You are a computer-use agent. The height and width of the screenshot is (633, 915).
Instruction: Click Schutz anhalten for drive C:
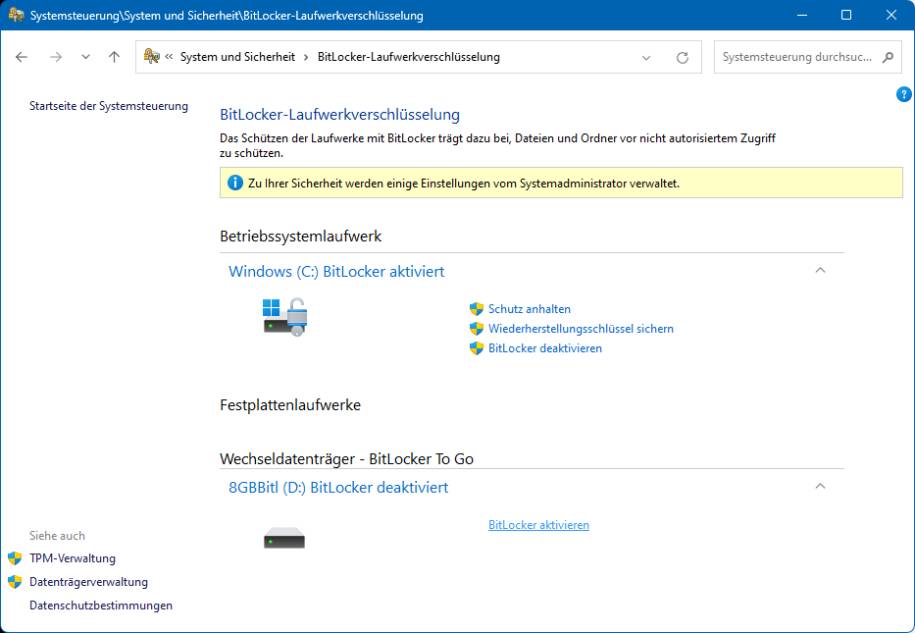pyautogui.click(x=527, y=309)
